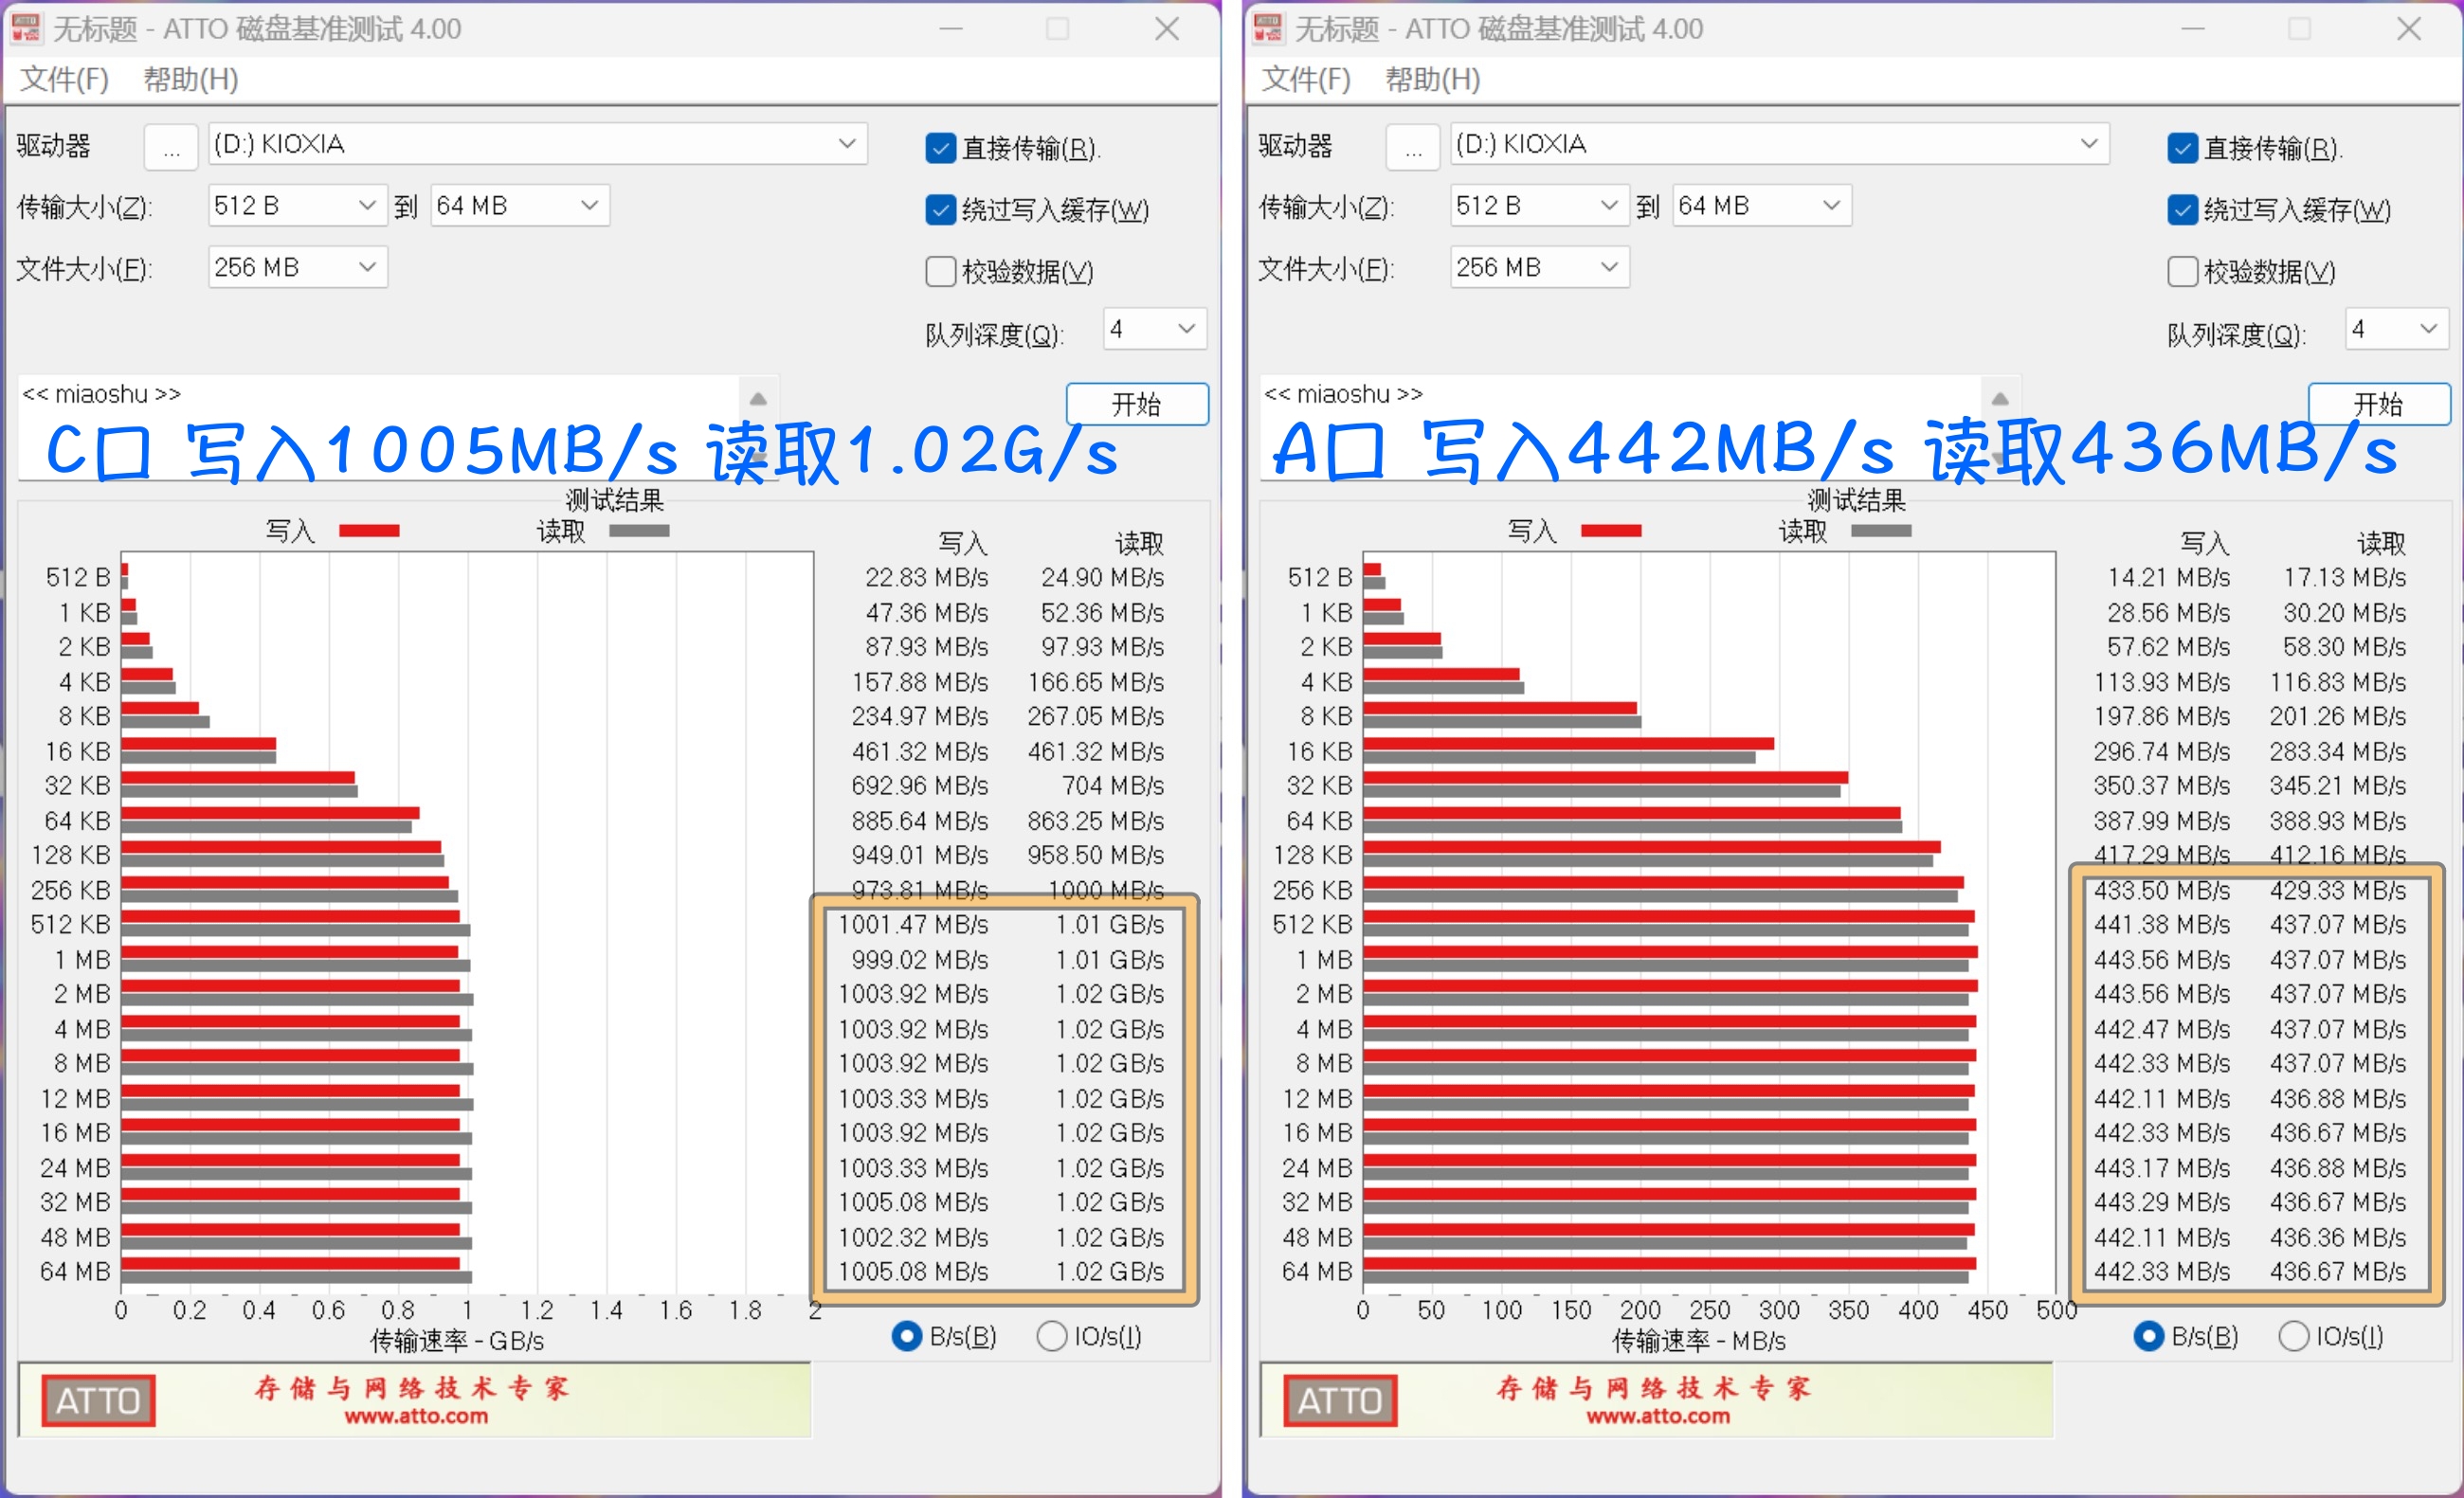Open the 文件(F) menu in left window
This screenshot has height=1498, width=2464.
point(62,79)
